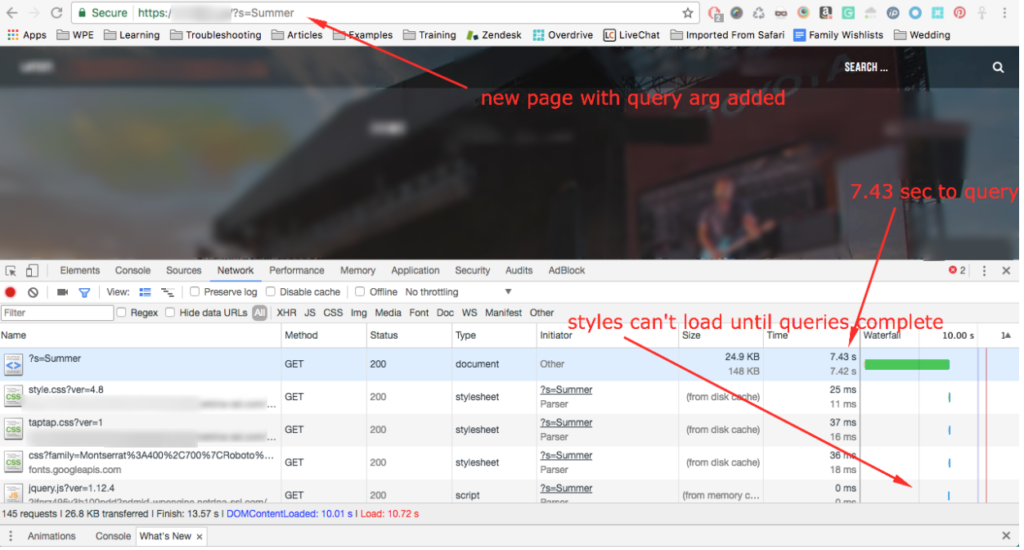
Task: Toggle the network filter funnel icon
Action: point(85,292)
